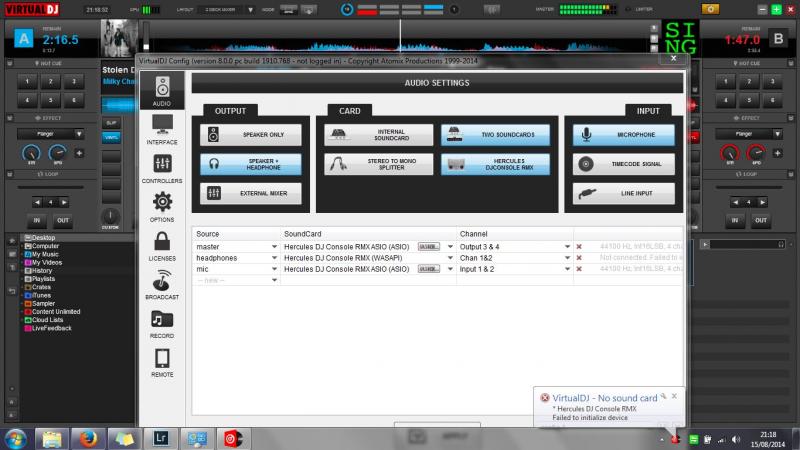The width and height of the screenshot is (800, 450).
Task: Open VirtualDJ settings gear icon
Action: click(x=710, y=9)
